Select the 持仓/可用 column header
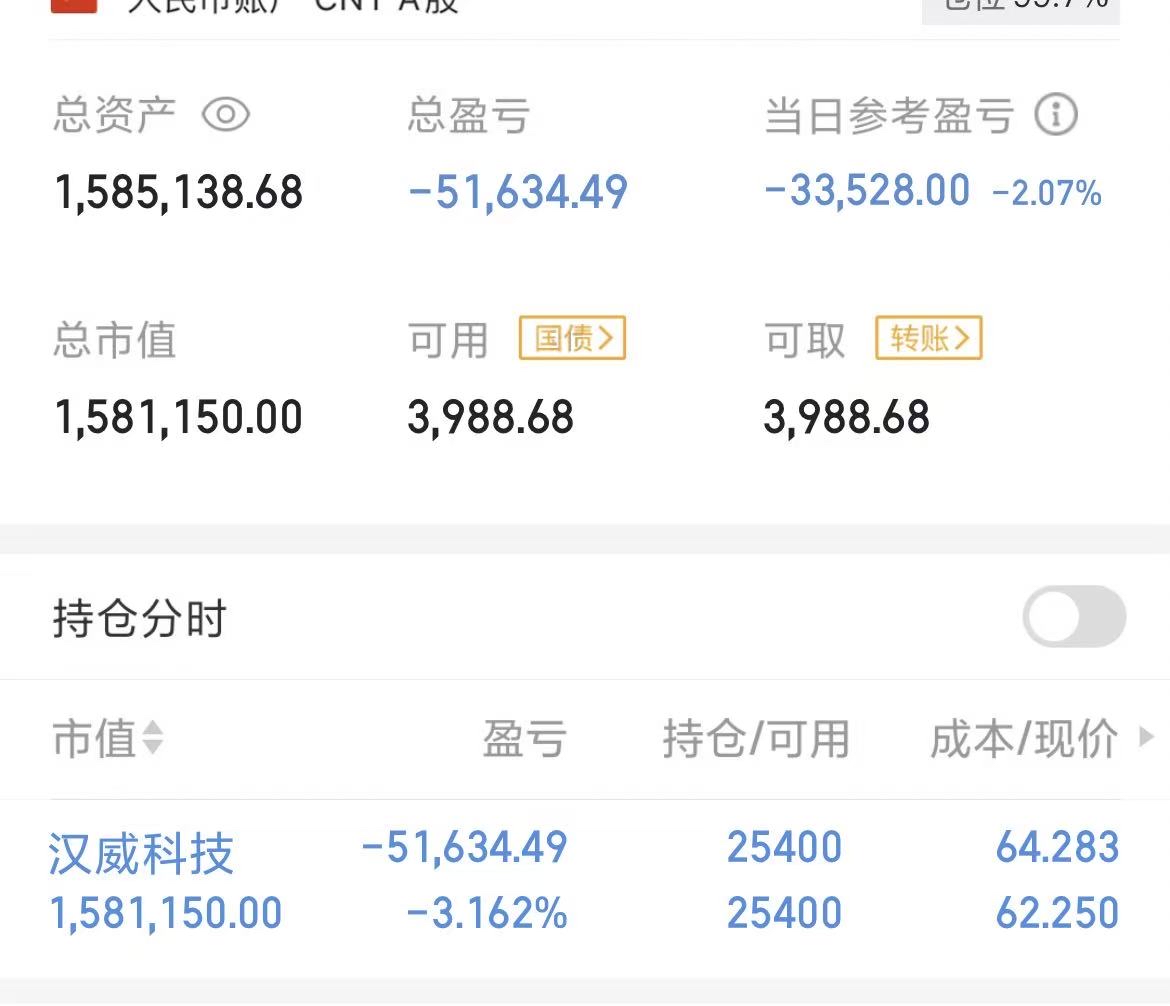 (x=755, y=739)
